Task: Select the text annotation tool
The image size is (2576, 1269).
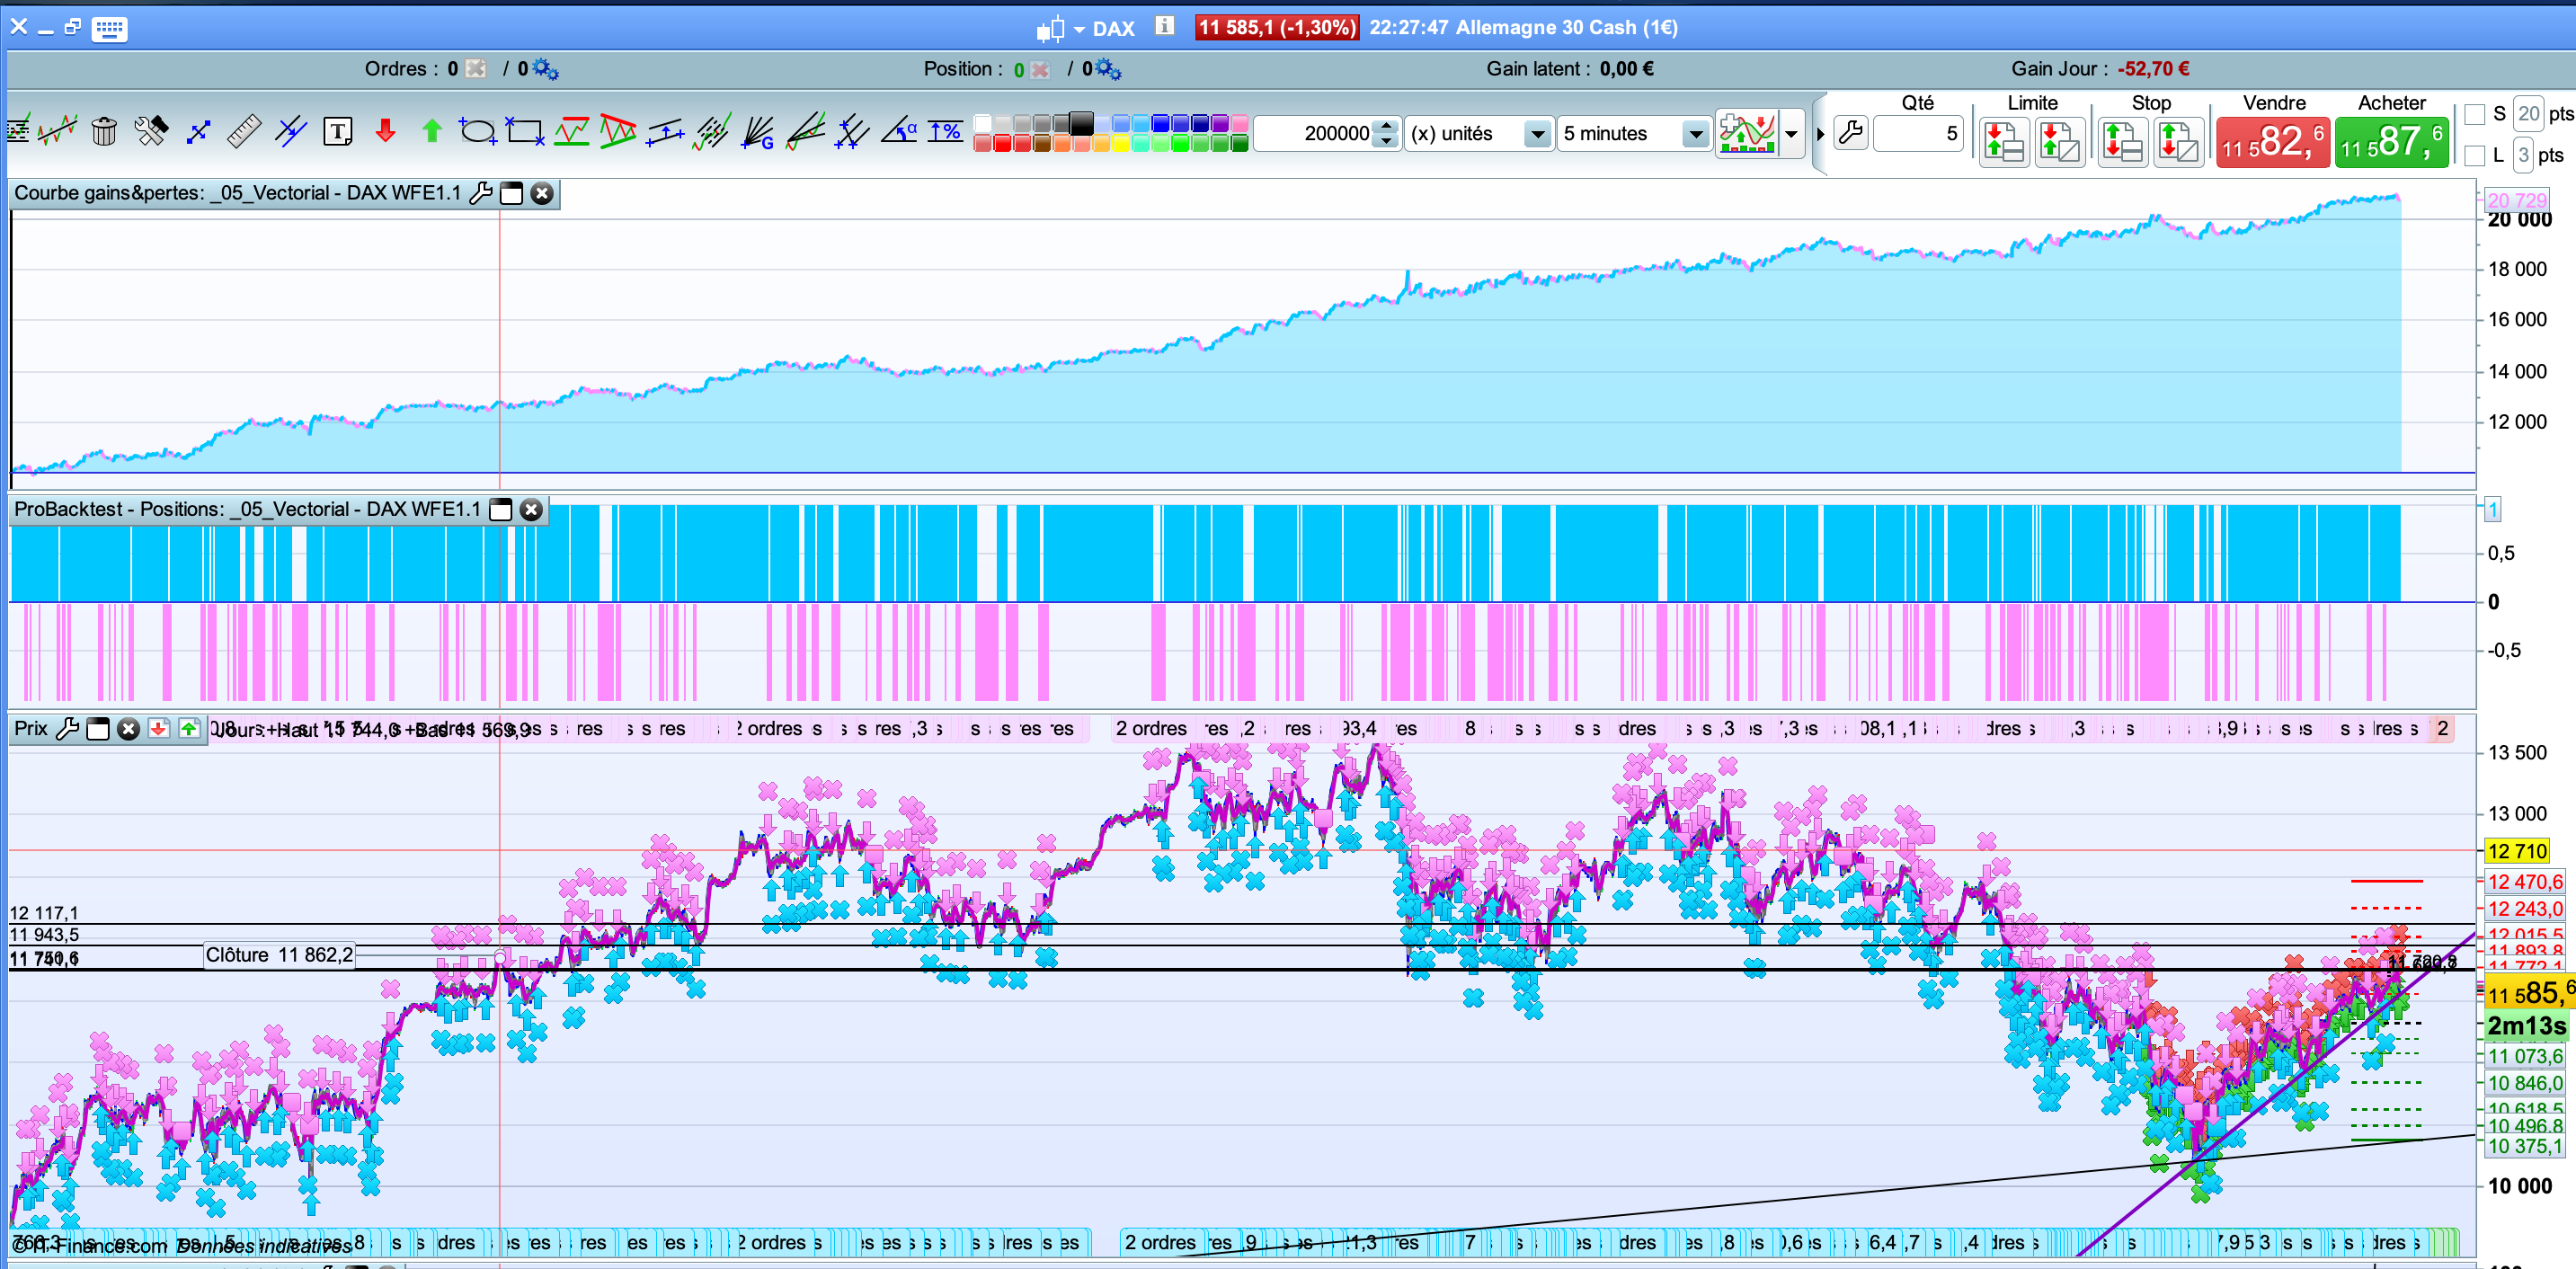Action: 338,132
